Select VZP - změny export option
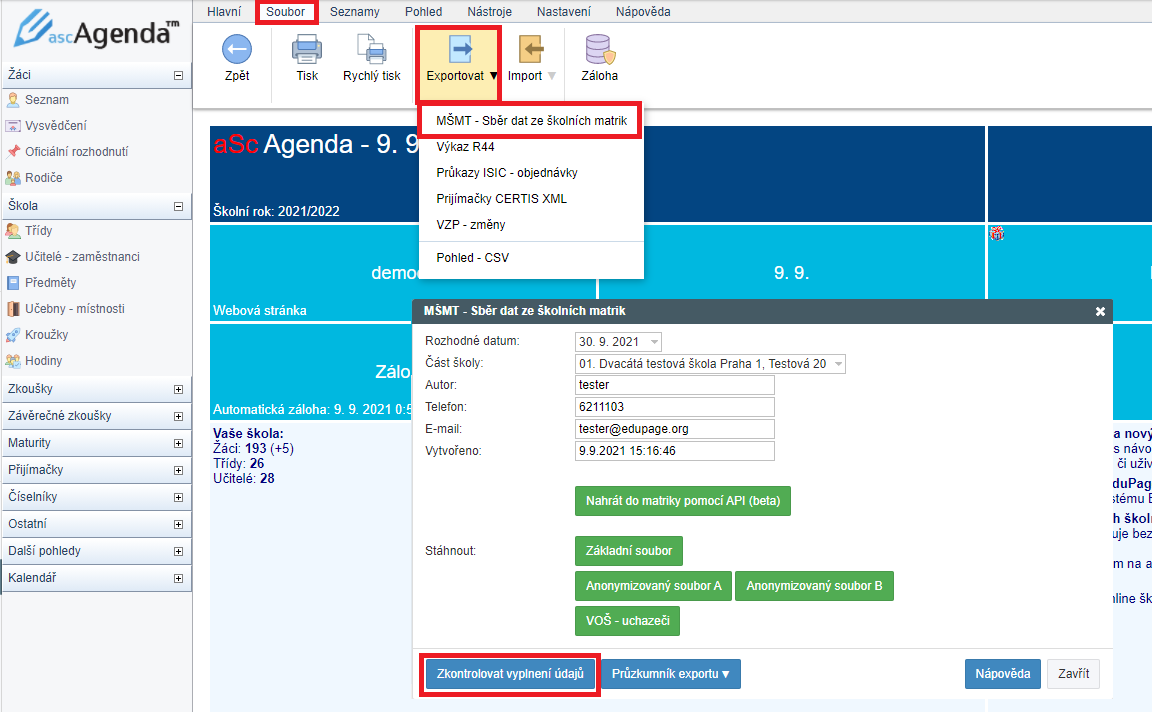Image resolution: width=1152 pixels, height=712 pixels. pyautogui.click(x=531, y=225)
